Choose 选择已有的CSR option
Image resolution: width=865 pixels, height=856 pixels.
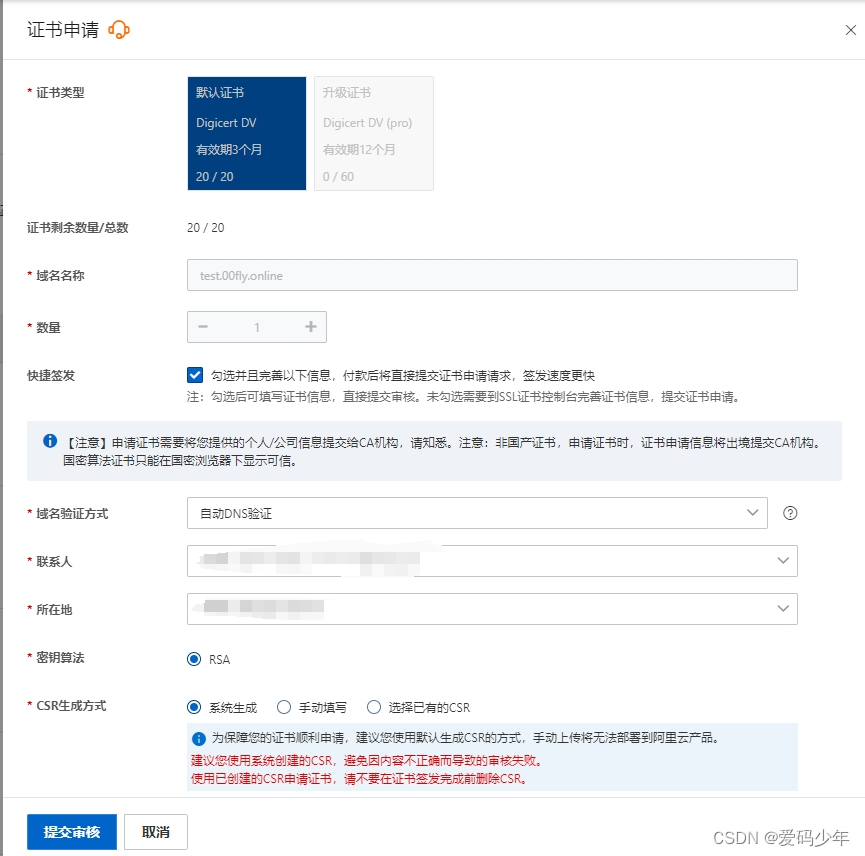point(374,707)
